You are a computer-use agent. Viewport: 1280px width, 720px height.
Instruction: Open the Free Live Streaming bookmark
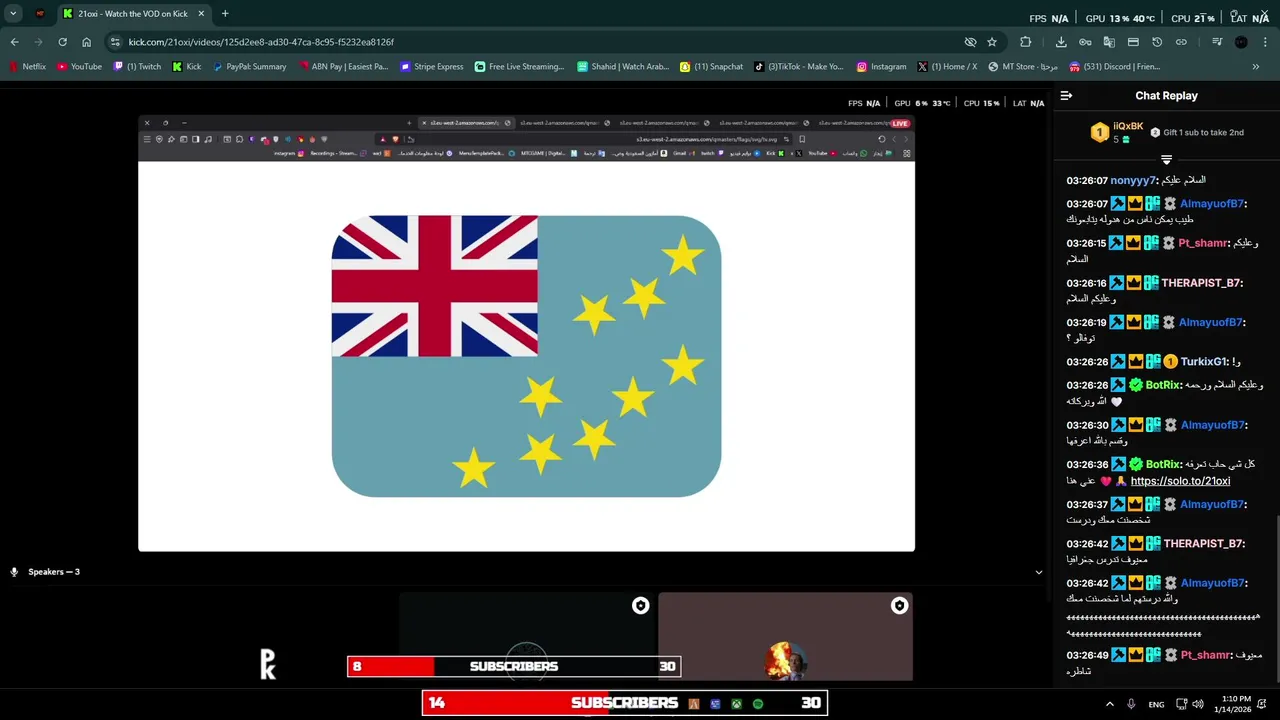520,67
